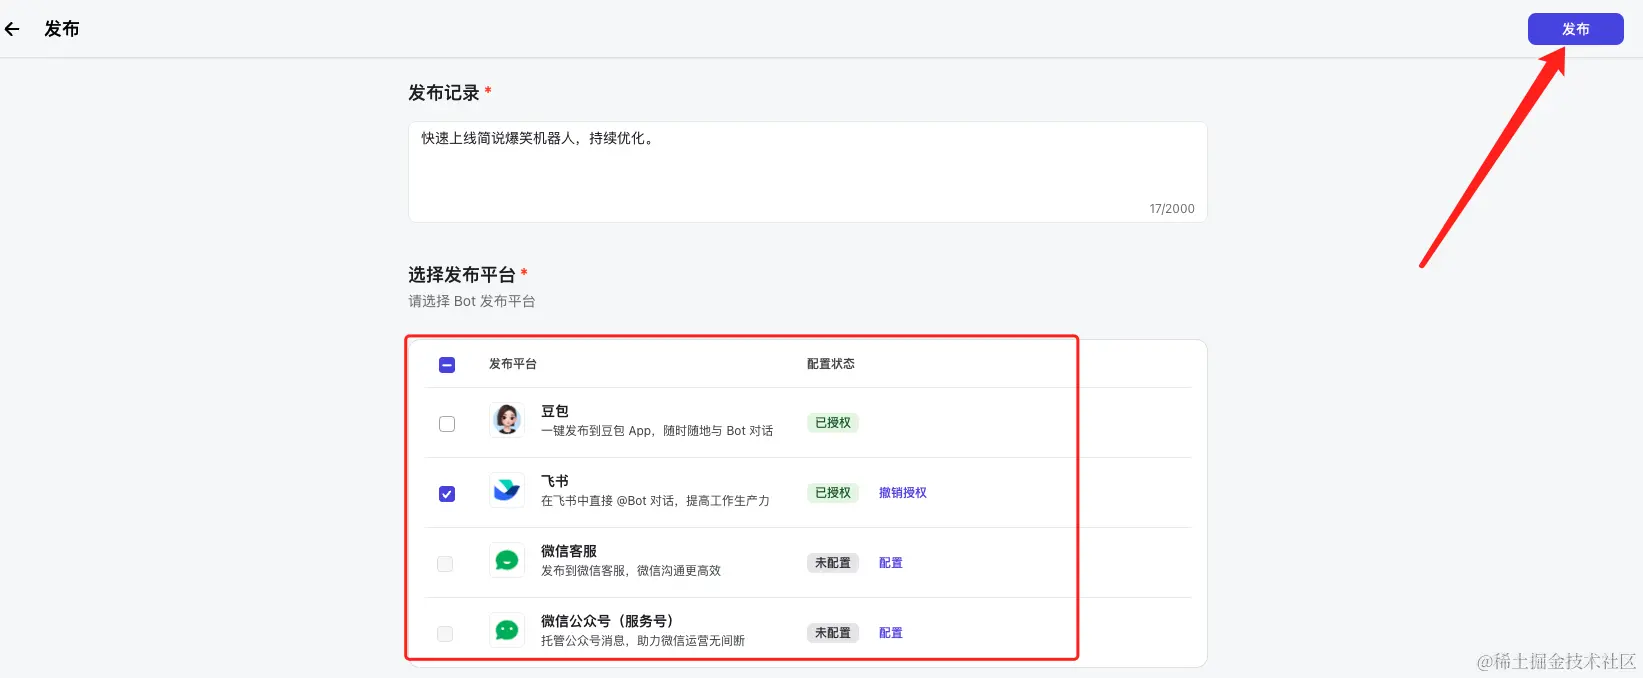Click 未配置 badge in 微信客服 row

833,563
